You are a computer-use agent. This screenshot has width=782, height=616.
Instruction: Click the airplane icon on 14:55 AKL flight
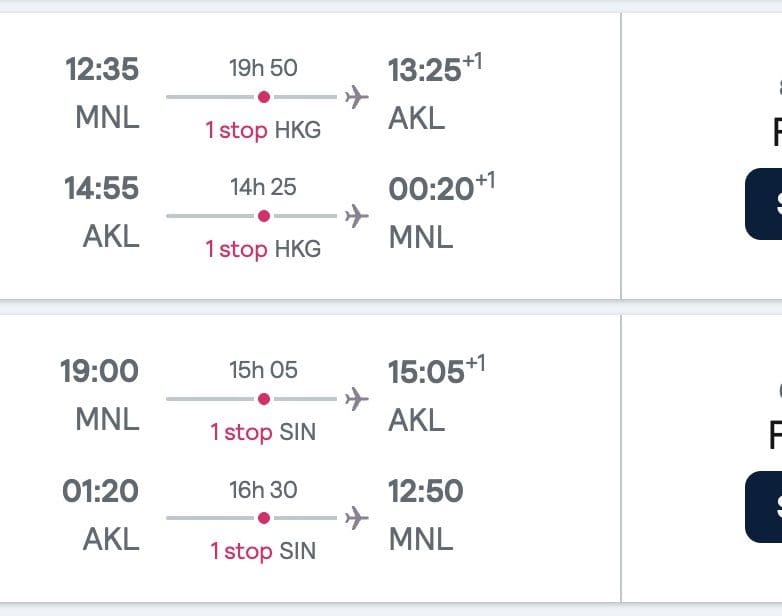tap(356, 216)
